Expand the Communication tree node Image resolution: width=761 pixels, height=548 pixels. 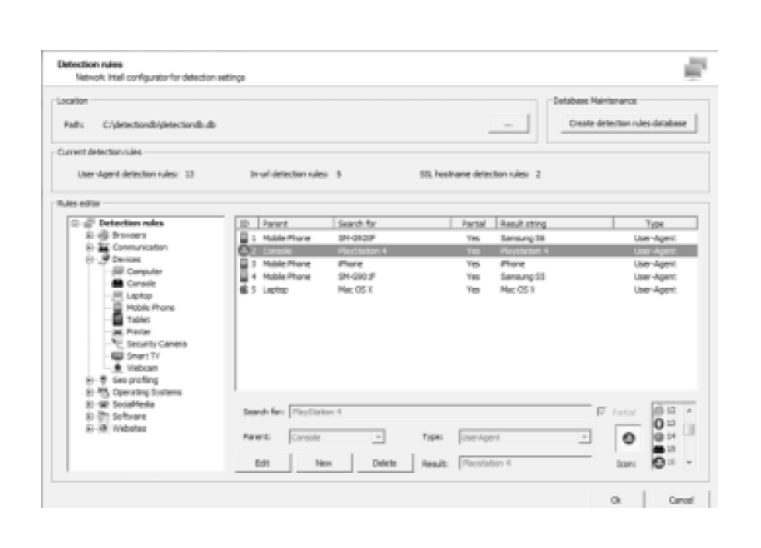89,248
